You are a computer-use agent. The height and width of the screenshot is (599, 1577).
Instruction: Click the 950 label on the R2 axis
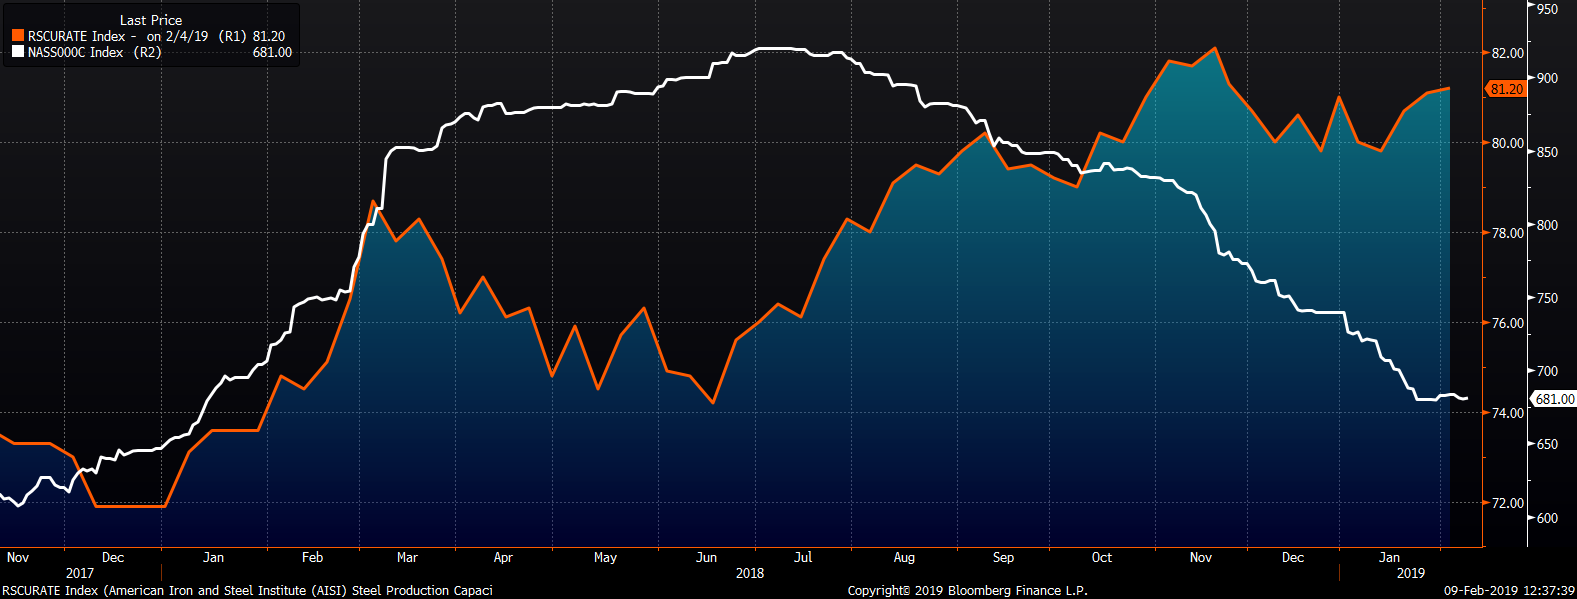pos(1547,9)
